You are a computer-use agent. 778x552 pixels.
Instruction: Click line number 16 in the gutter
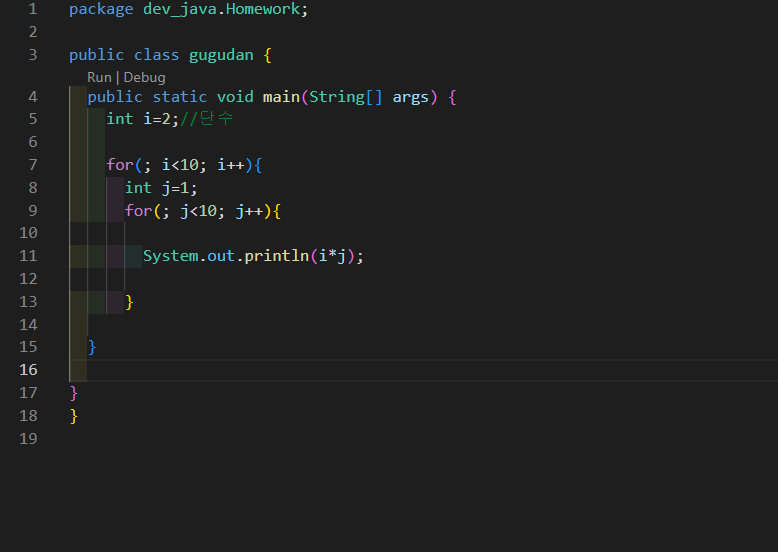[28, 369]
